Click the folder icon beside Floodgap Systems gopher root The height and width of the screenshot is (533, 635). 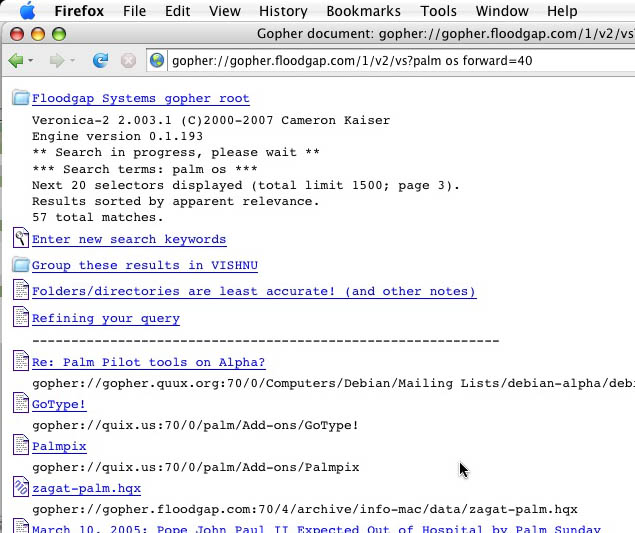click(21, 98)
